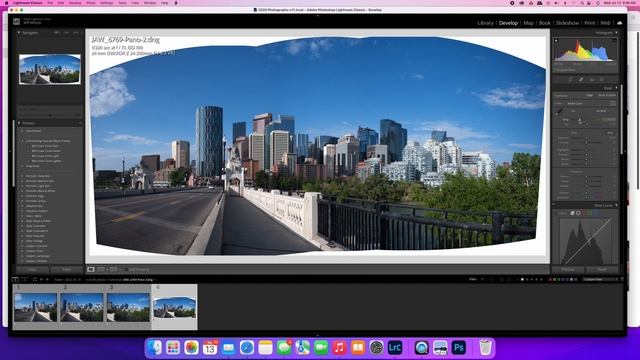Select the point curve circle icon
Image resolution: width=640 pixels, height=360 pixels.
(x=578, y=213)
